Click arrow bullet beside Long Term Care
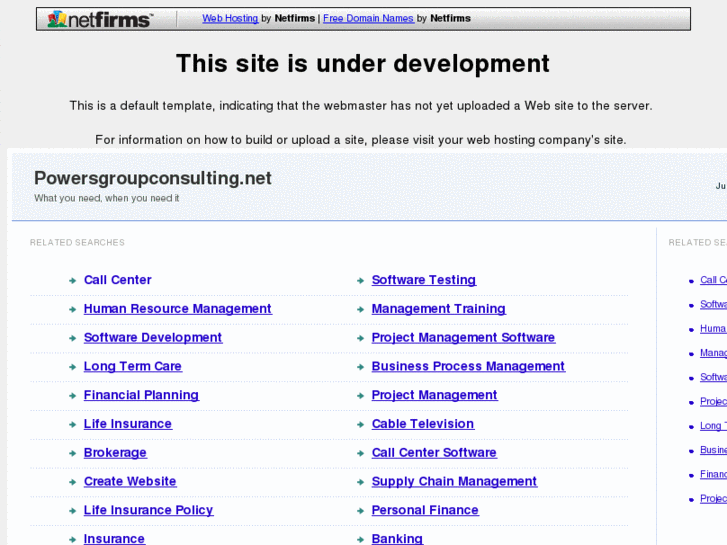727x545 pixels. pos(72,367)
